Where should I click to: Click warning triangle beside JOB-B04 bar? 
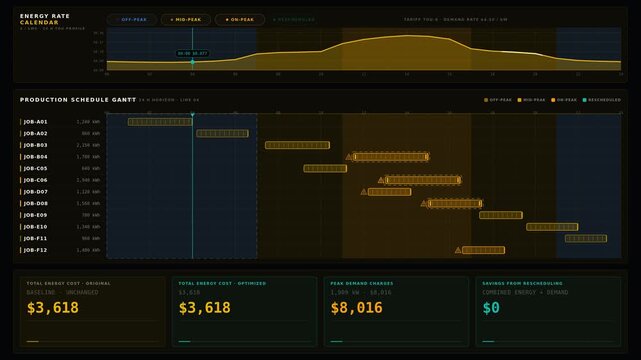click(x=349, y=157)
